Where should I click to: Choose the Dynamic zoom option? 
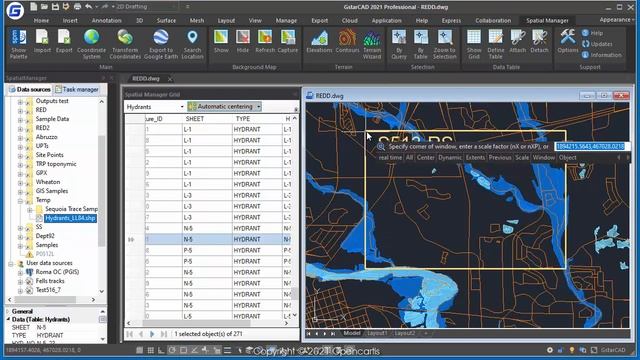click(x=450, y=158)
